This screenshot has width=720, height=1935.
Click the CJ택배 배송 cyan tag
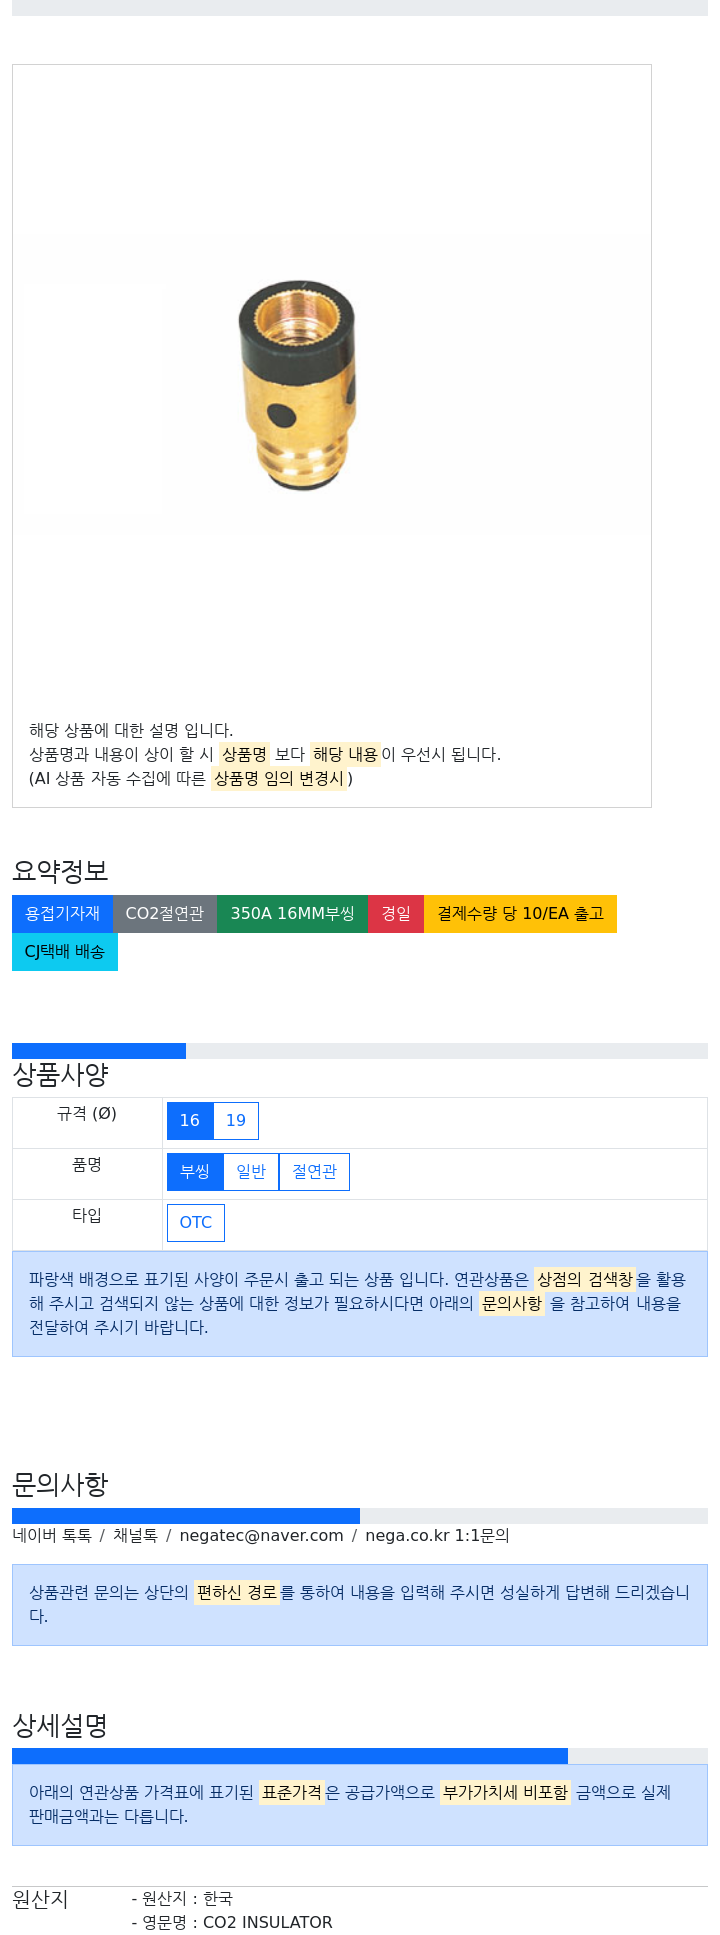[x=65, y=952]
